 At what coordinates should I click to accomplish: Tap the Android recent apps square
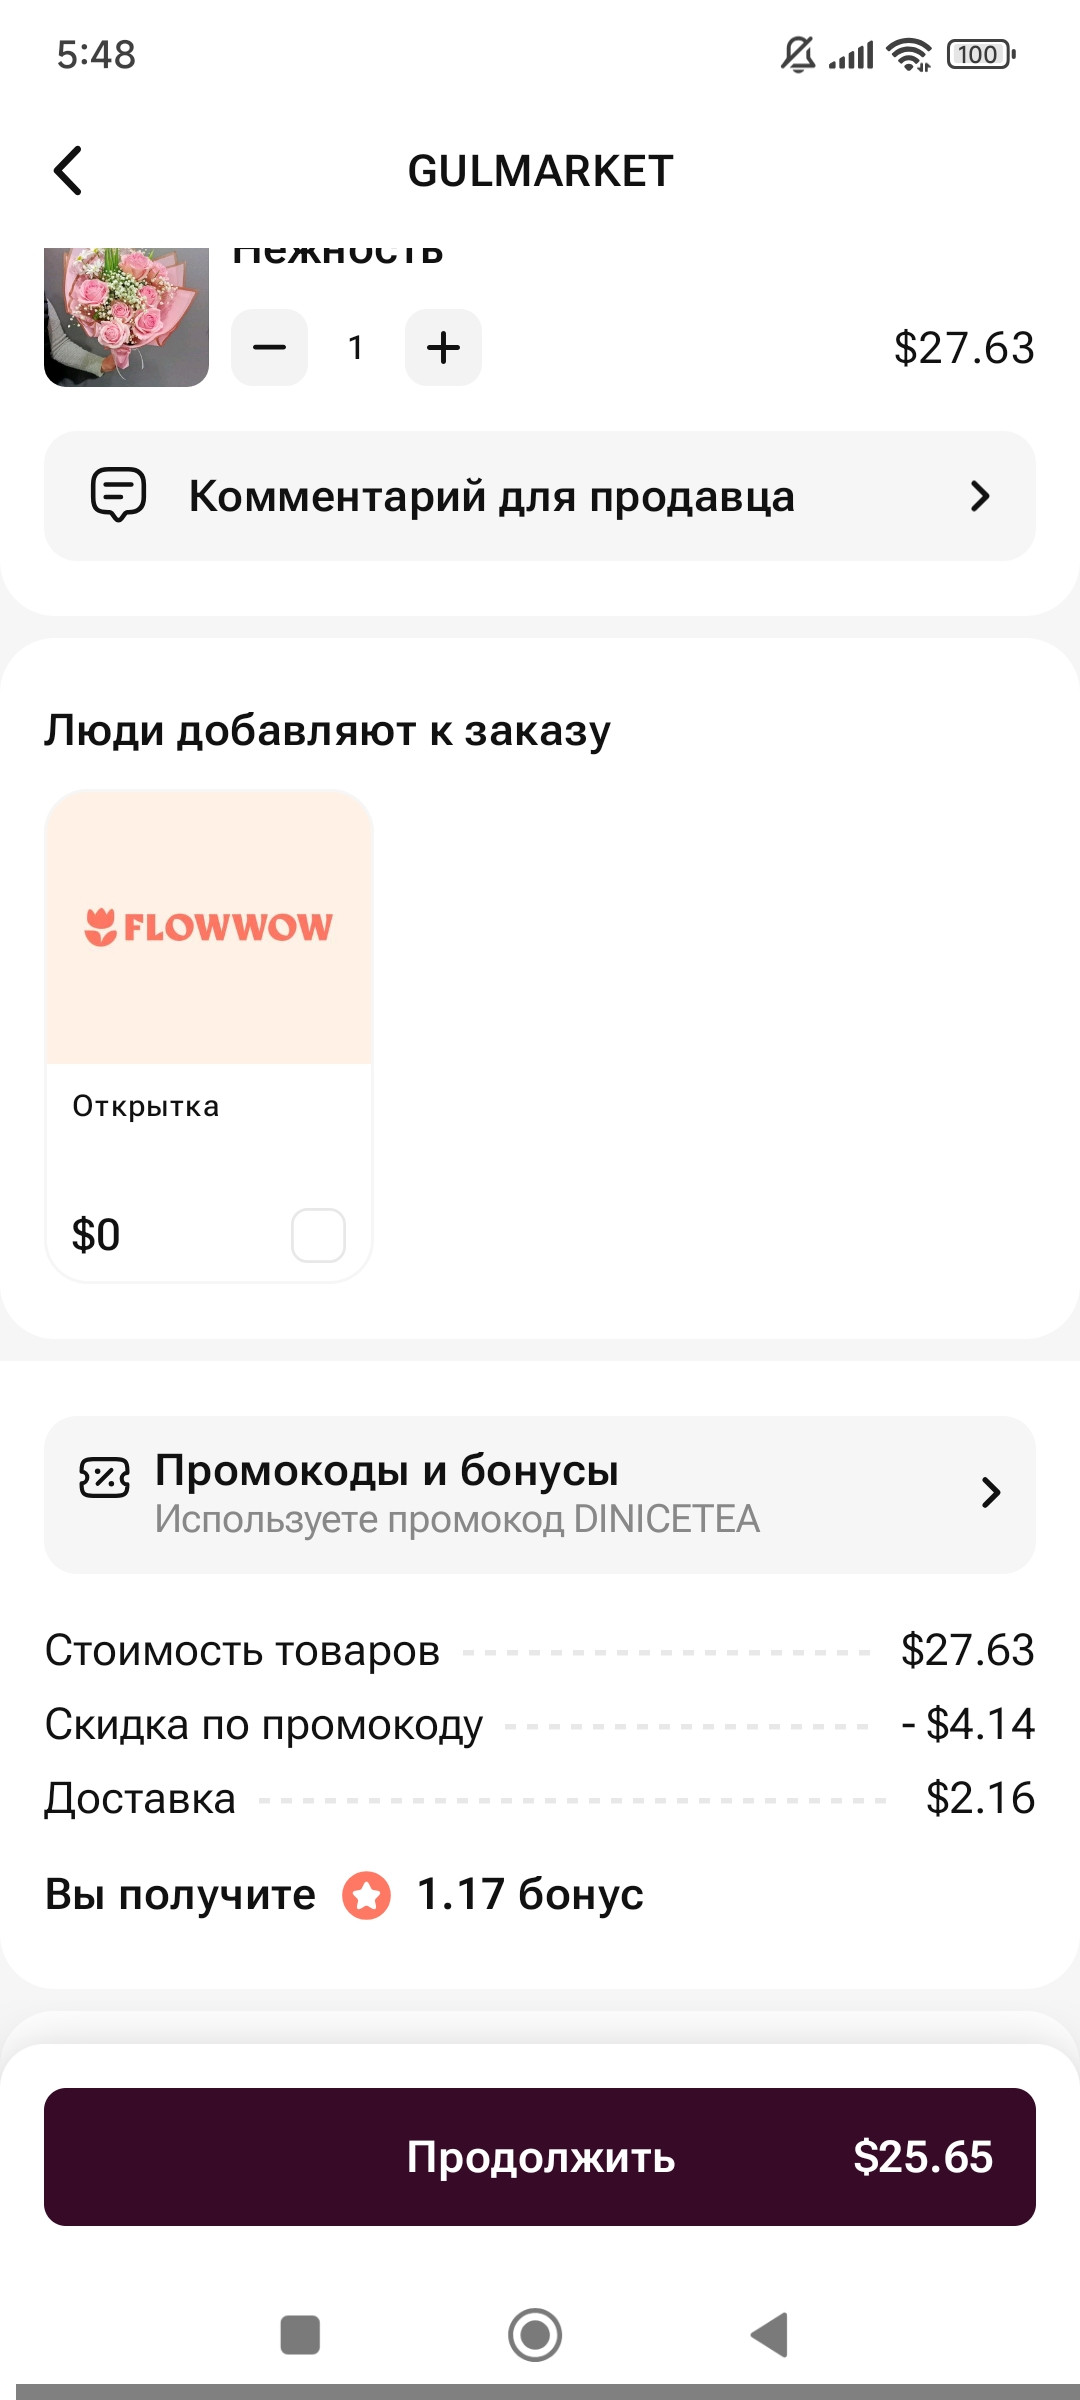click(x=300, y=2335)
